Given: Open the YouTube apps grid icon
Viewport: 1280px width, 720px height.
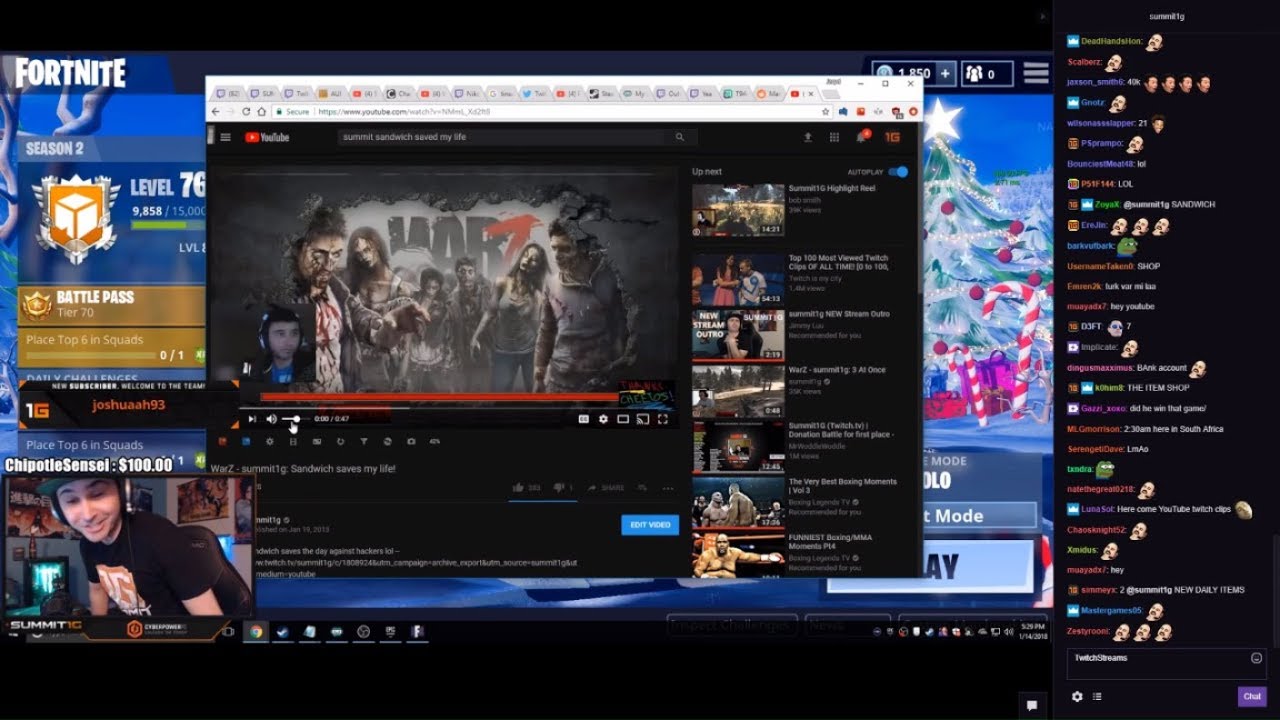Looking at the screenshot, I should pos(834,137).
